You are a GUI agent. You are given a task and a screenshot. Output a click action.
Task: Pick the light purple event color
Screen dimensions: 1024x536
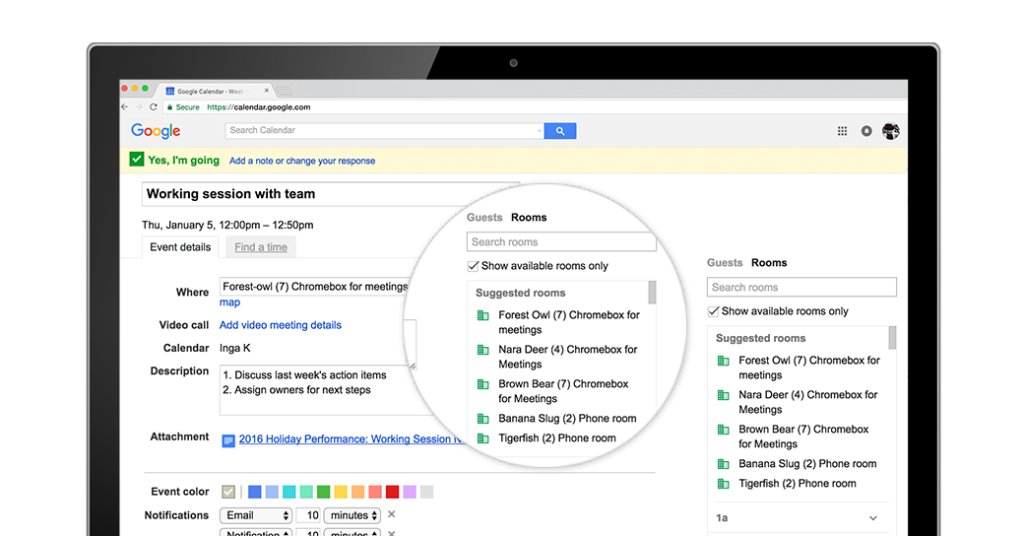pos(409,492)
